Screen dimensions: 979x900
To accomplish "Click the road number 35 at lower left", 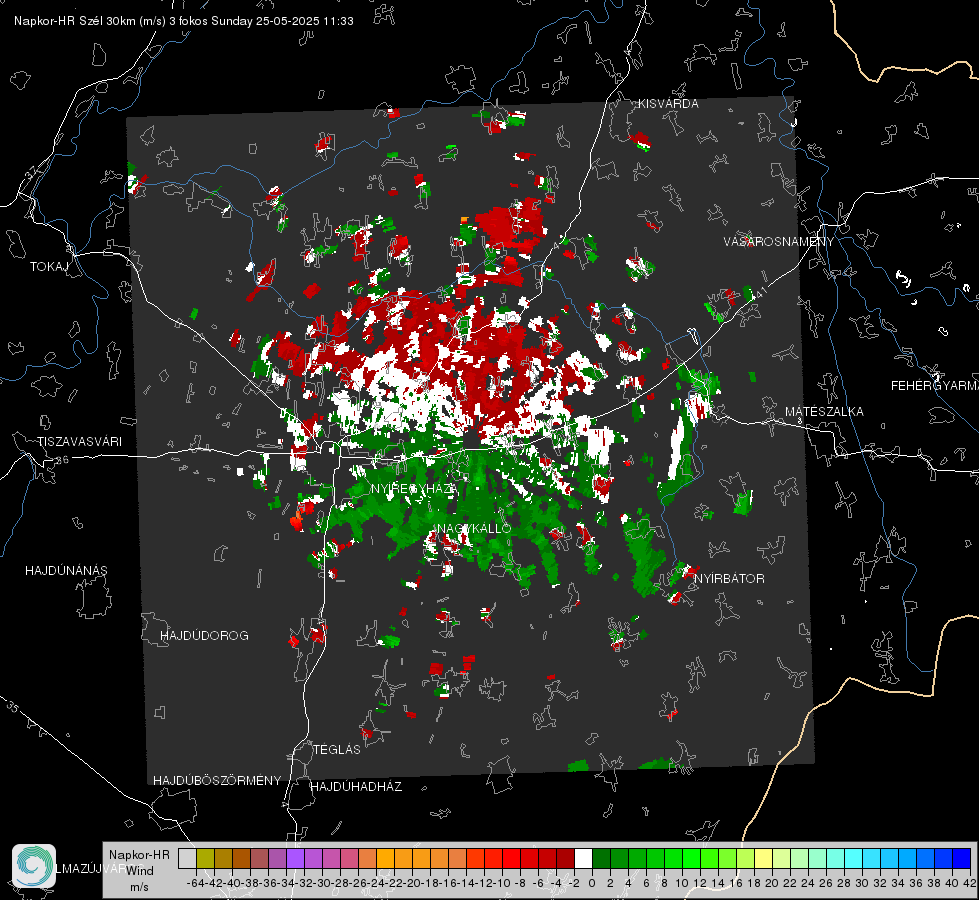I will [x=13, y=706].
